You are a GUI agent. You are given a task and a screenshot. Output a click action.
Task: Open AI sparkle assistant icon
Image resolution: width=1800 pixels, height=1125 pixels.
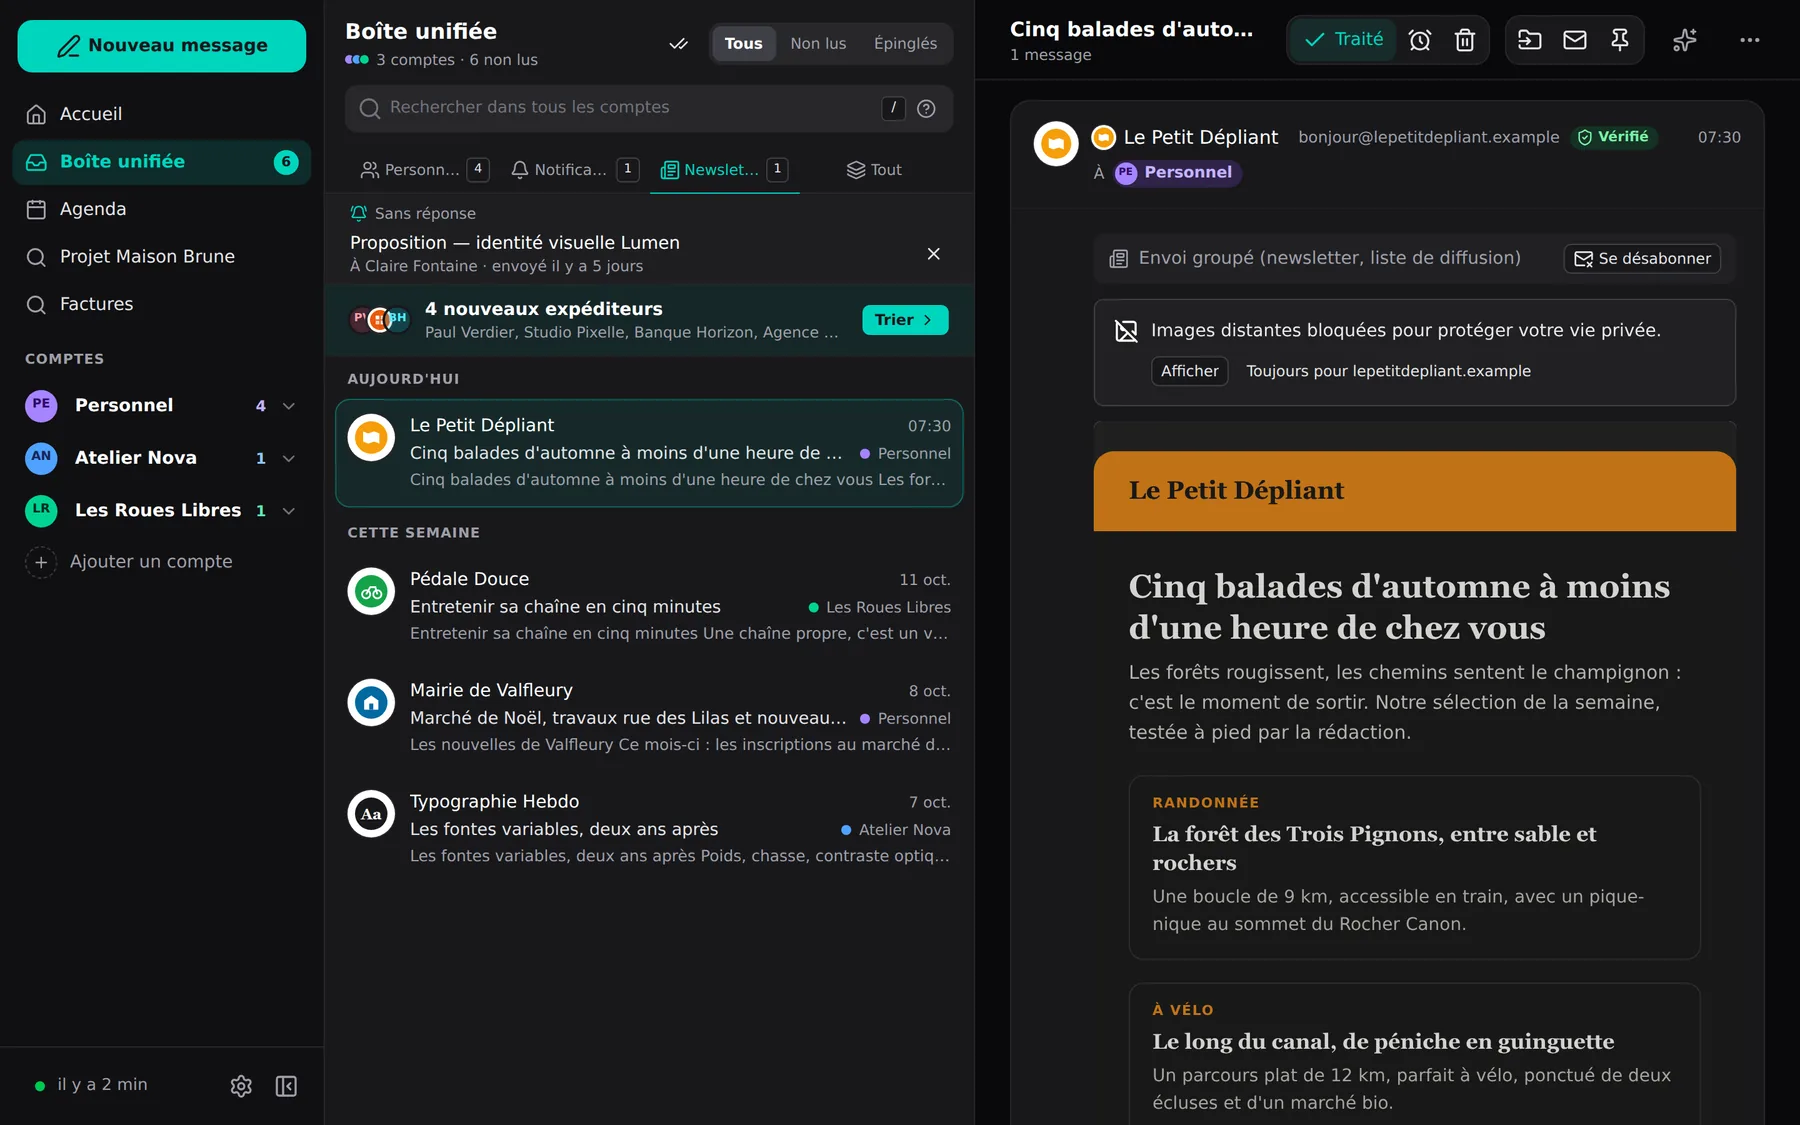pos(1684,40)
